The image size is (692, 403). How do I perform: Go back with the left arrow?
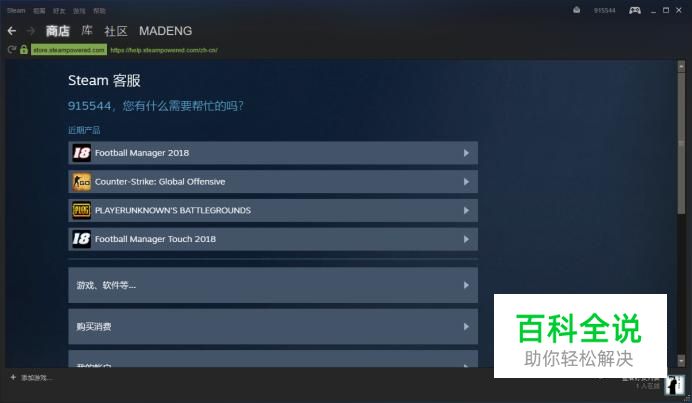[12, 30]
